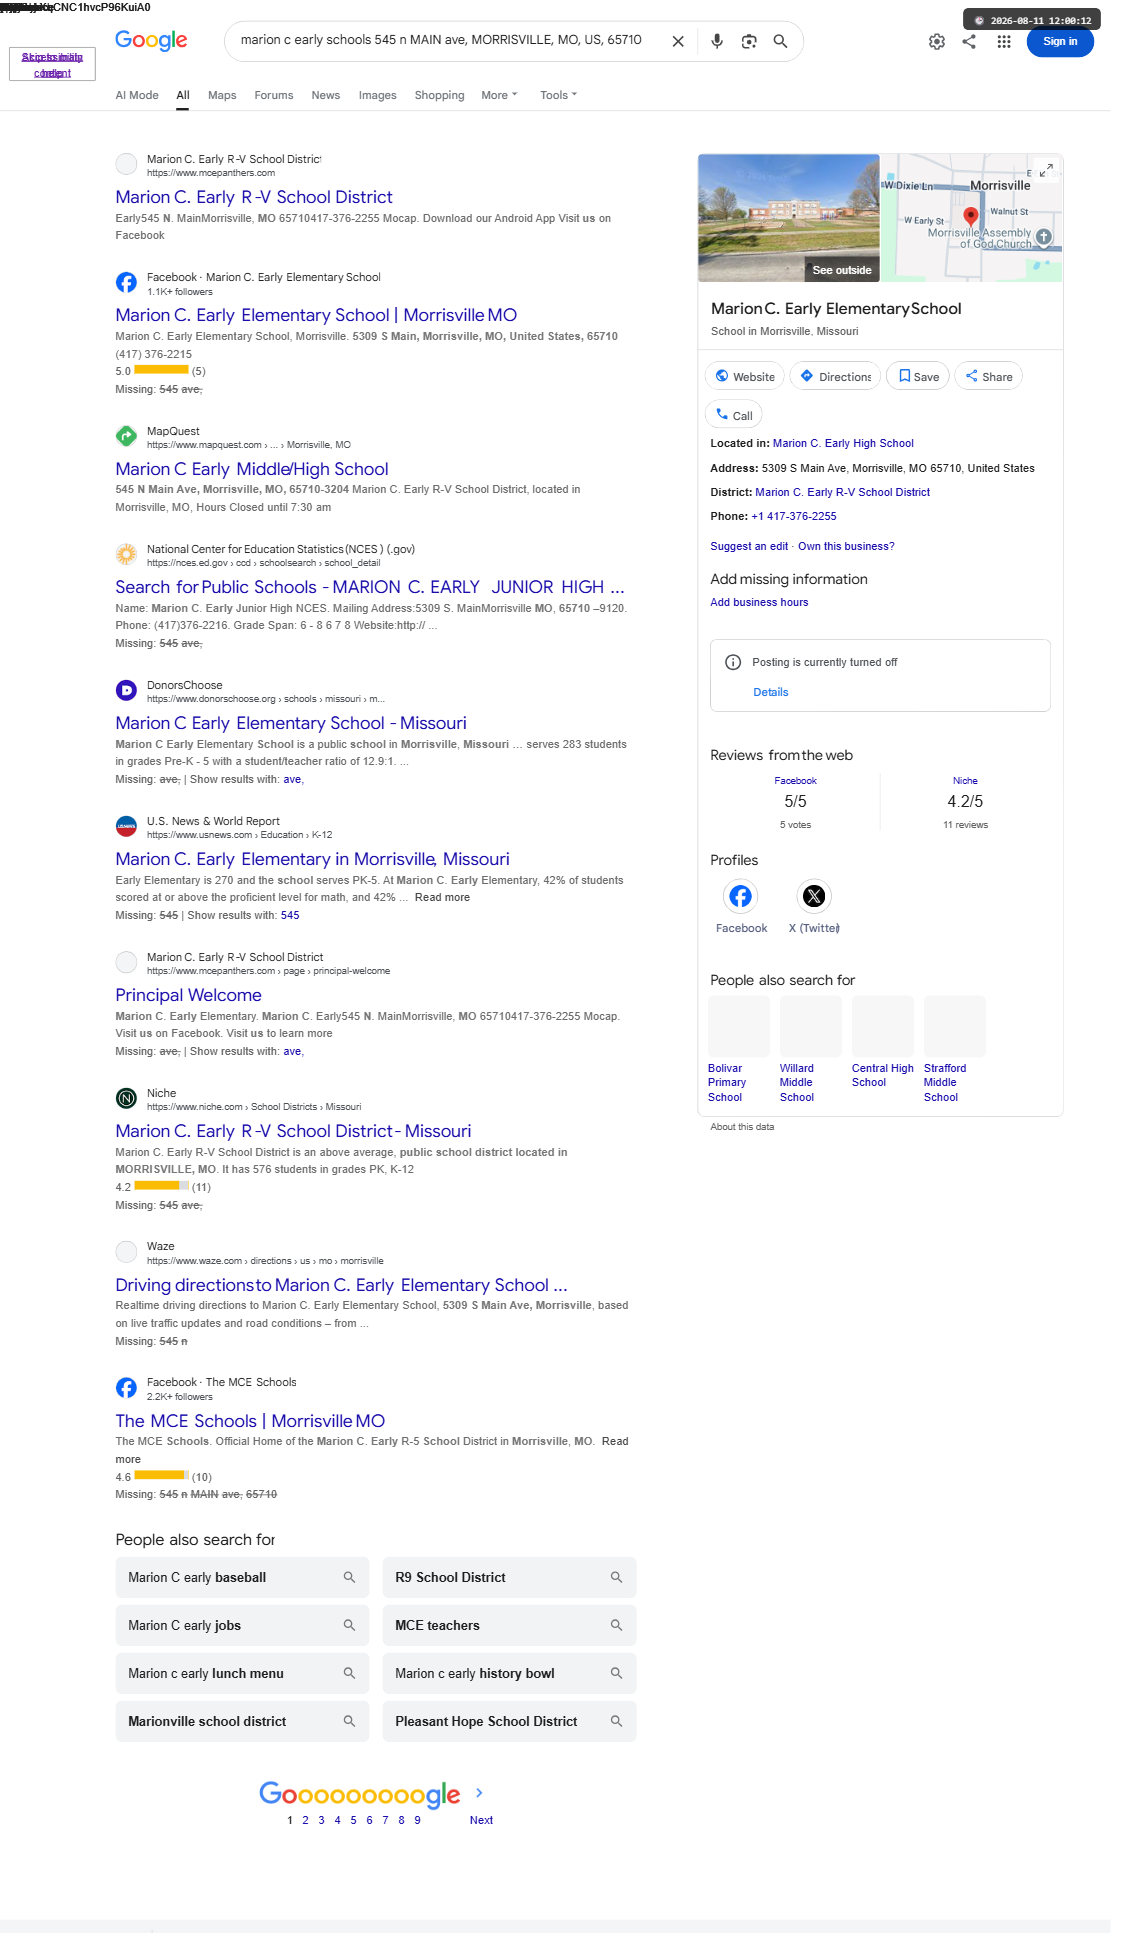
Task: Click Niche favicon in search result
Action: (x=126, y=1098)
